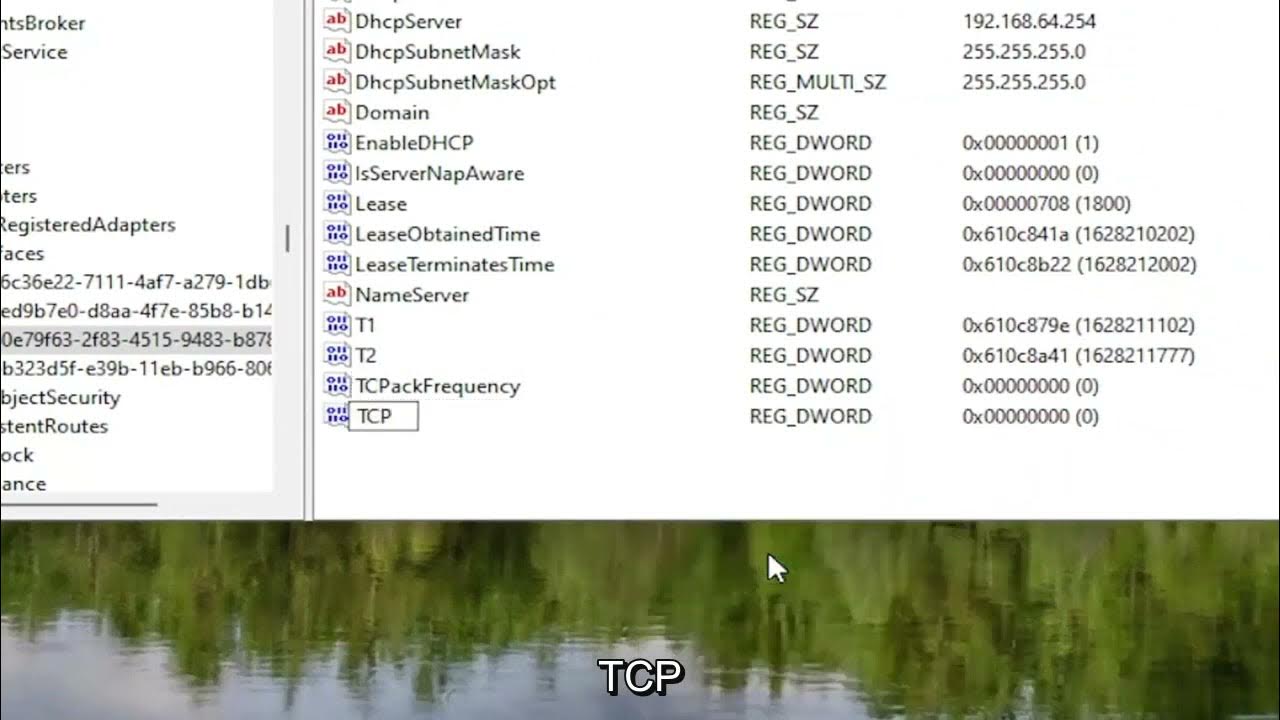
Task: Click the TCP name edit field
Action: 383,416
